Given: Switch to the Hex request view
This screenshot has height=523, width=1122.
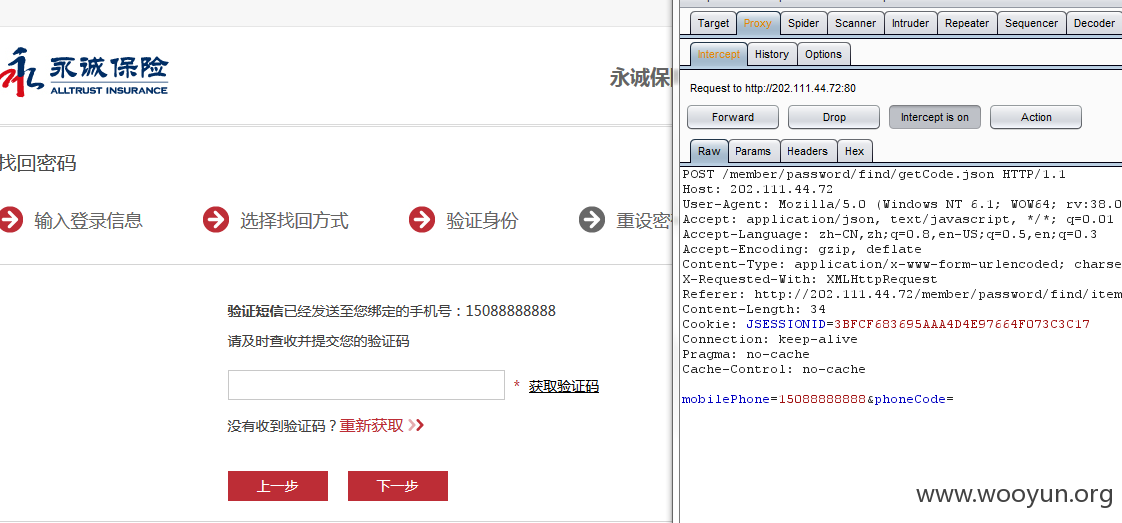Looking at the screenshot, I should coord(854,151).
